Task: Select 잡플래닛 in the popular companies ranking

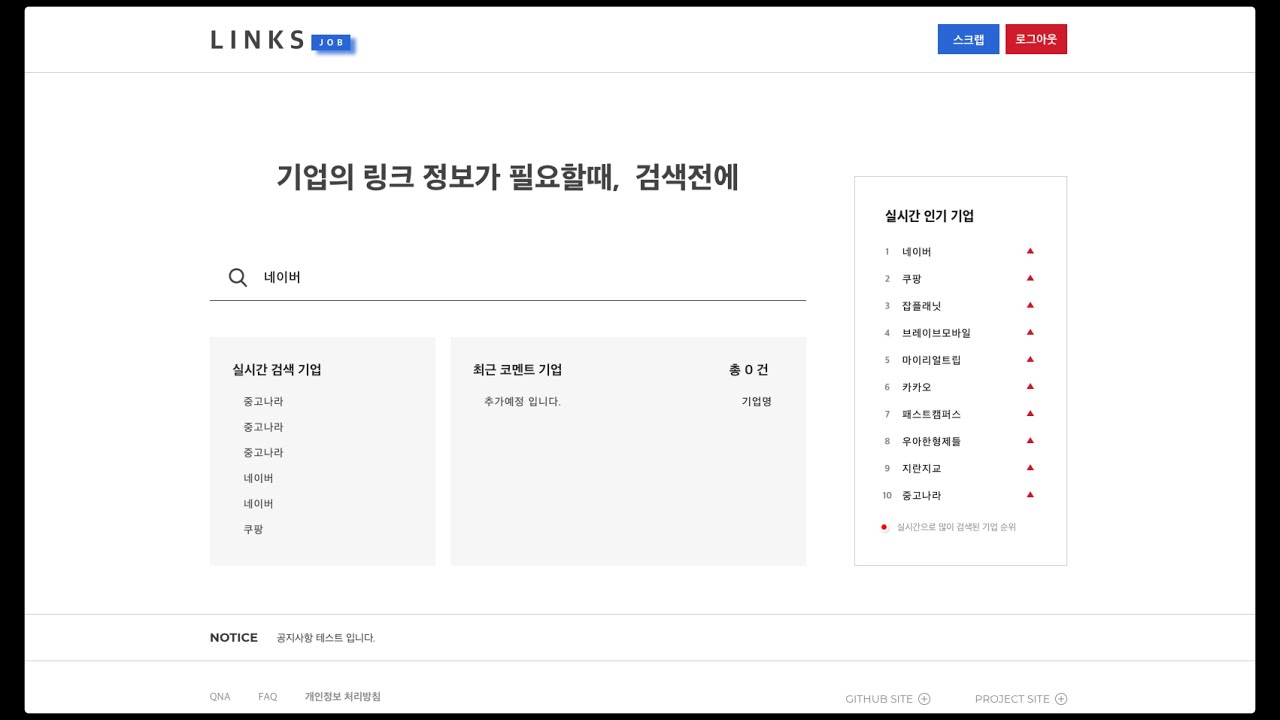Action: pos(921,306)
